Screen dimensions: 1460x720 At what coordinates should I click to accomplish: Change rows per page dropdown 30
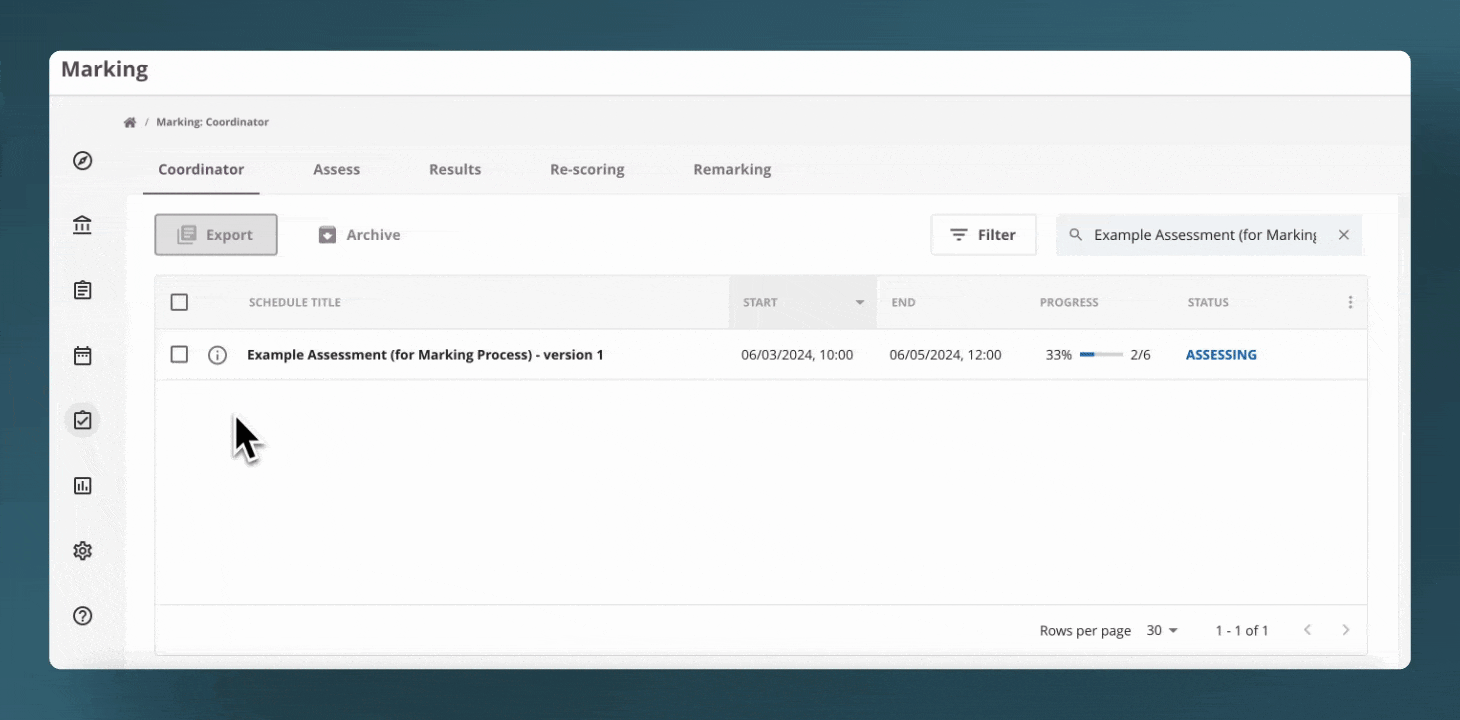[1163, 631]
